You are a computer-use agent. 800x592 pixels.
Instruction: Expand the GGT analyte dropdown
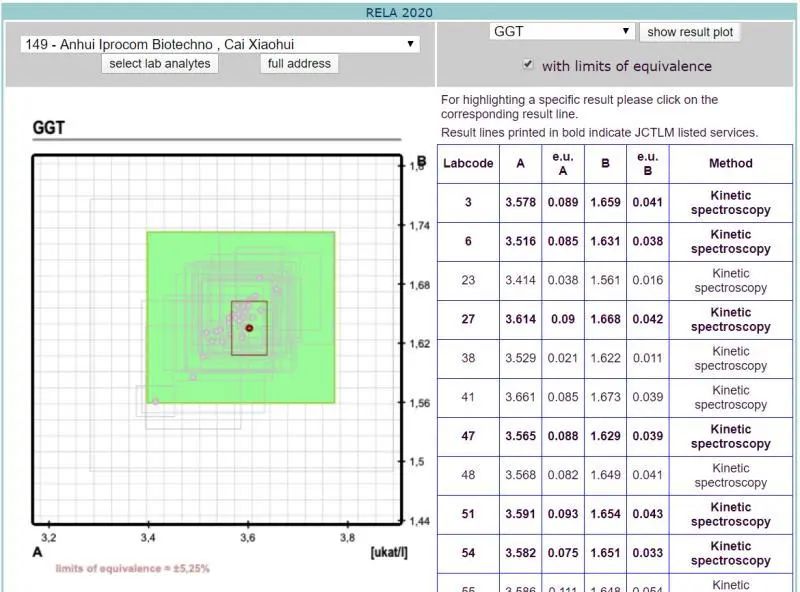pos(562,31)
